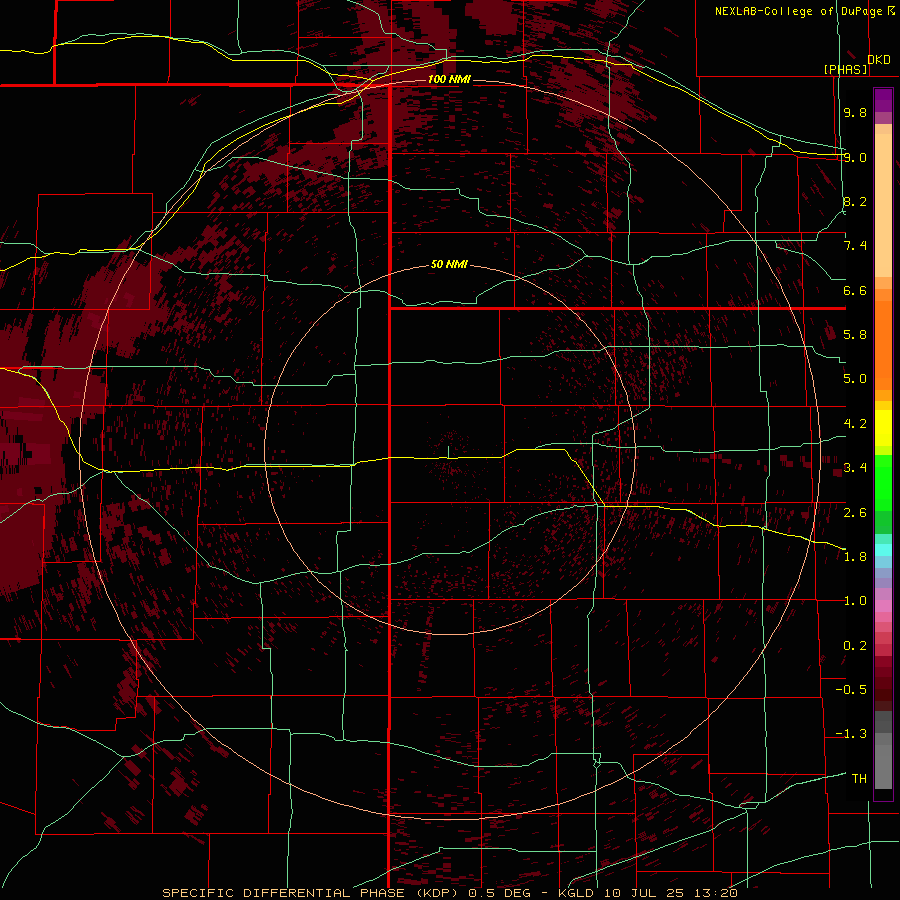The image size is (900, 900).
Task: Click the 5.8 scale value
Action: click(x=855, y=335)
